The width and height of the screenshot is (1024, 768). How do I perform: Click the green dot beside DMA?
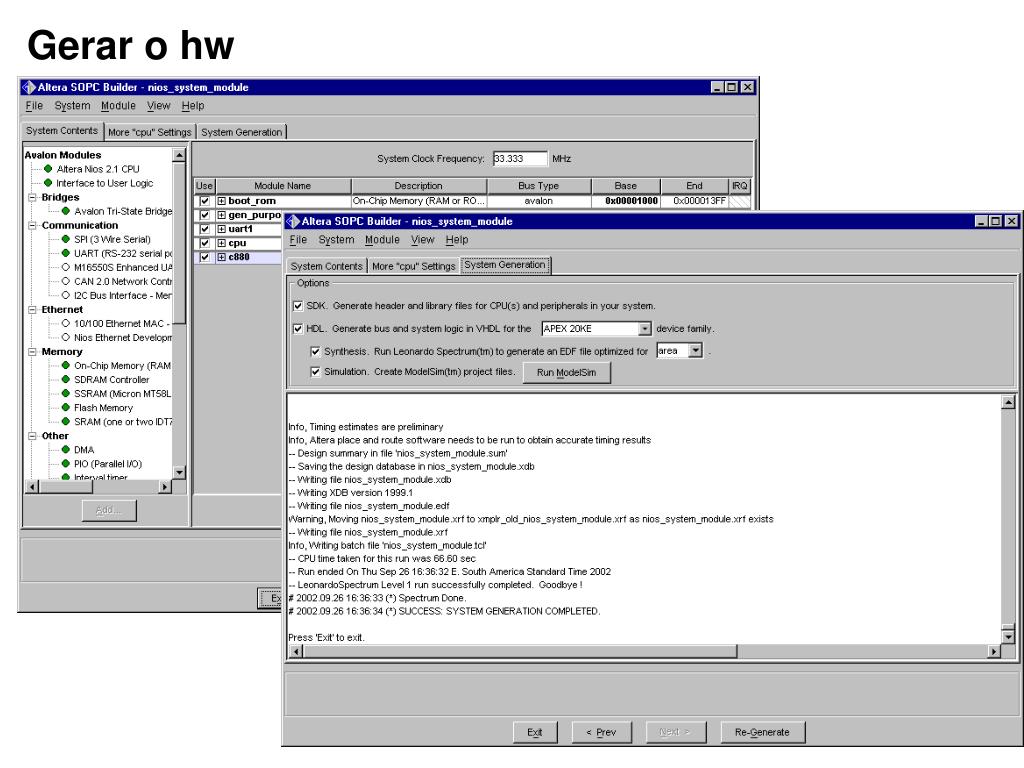(65, 449)
